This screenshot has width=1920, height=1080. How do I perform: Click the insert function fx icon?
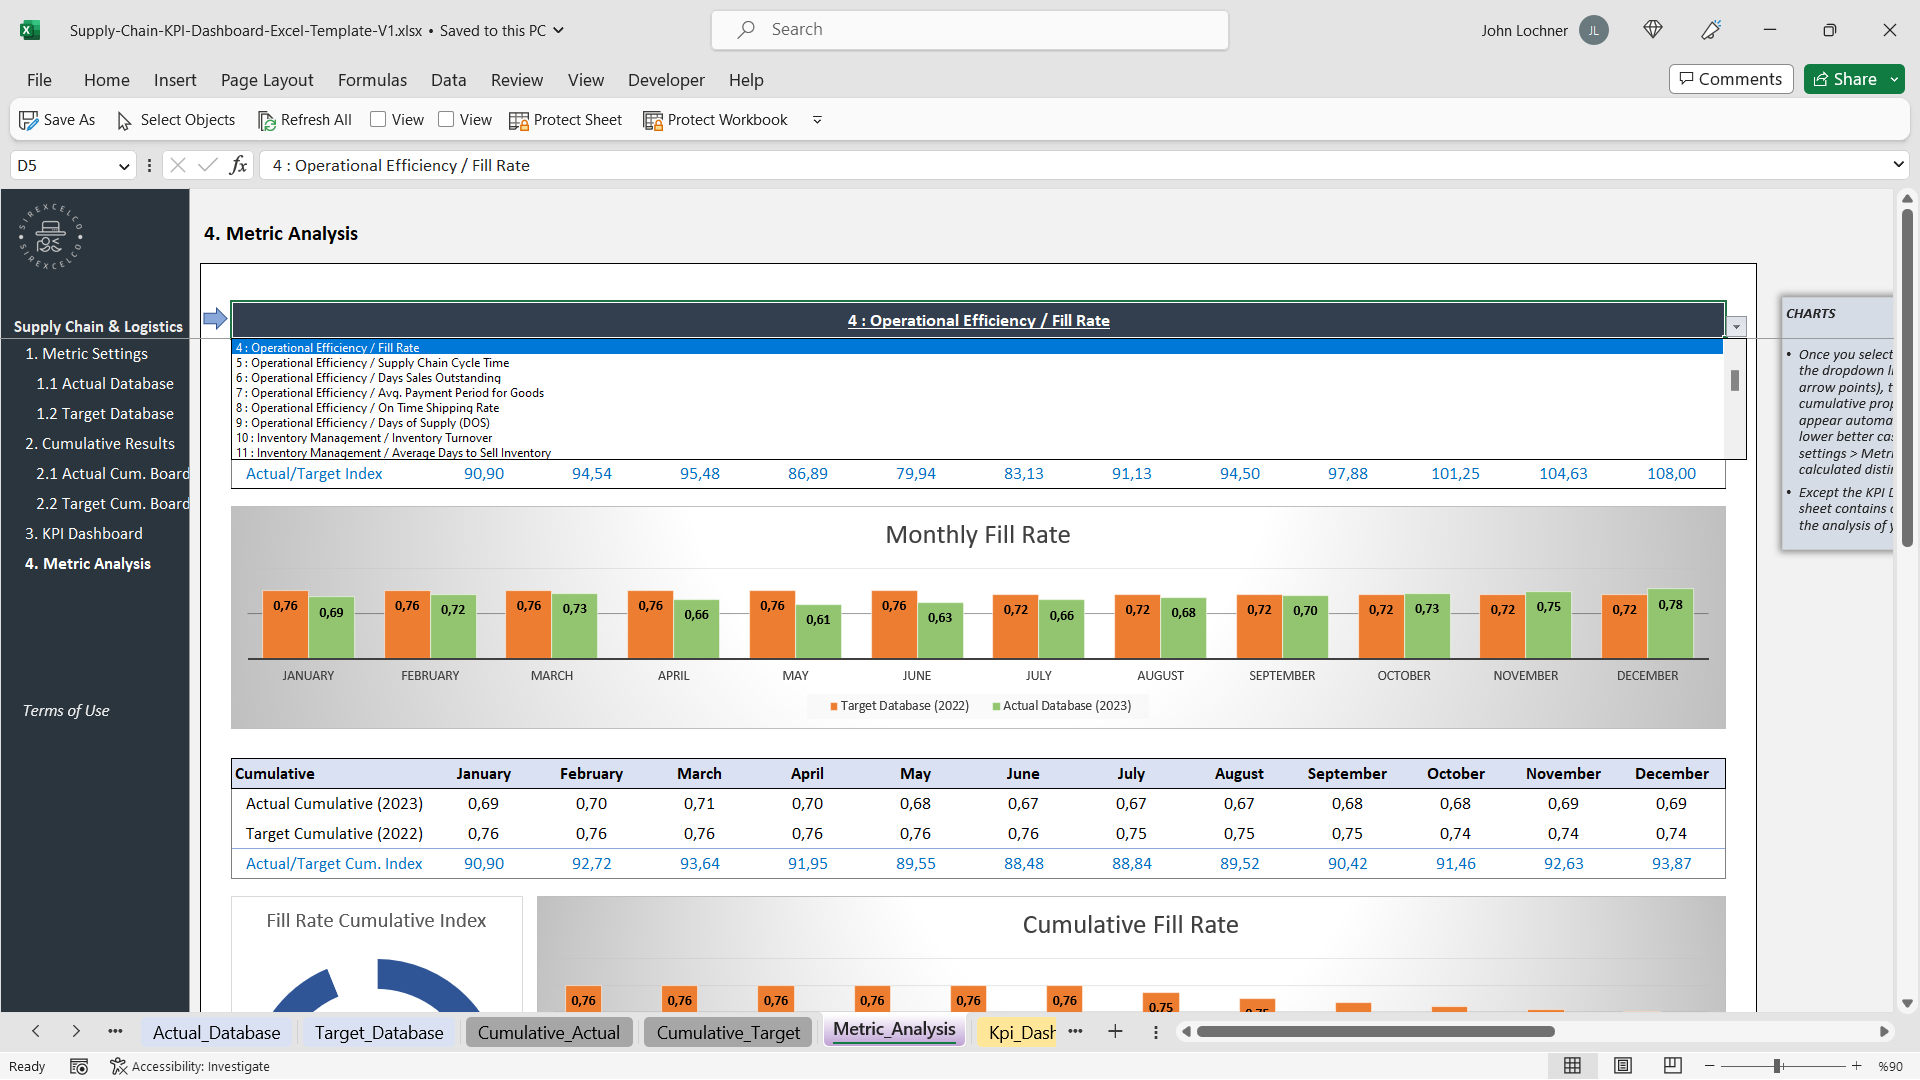pyautogui.click(x=238, y=165)
